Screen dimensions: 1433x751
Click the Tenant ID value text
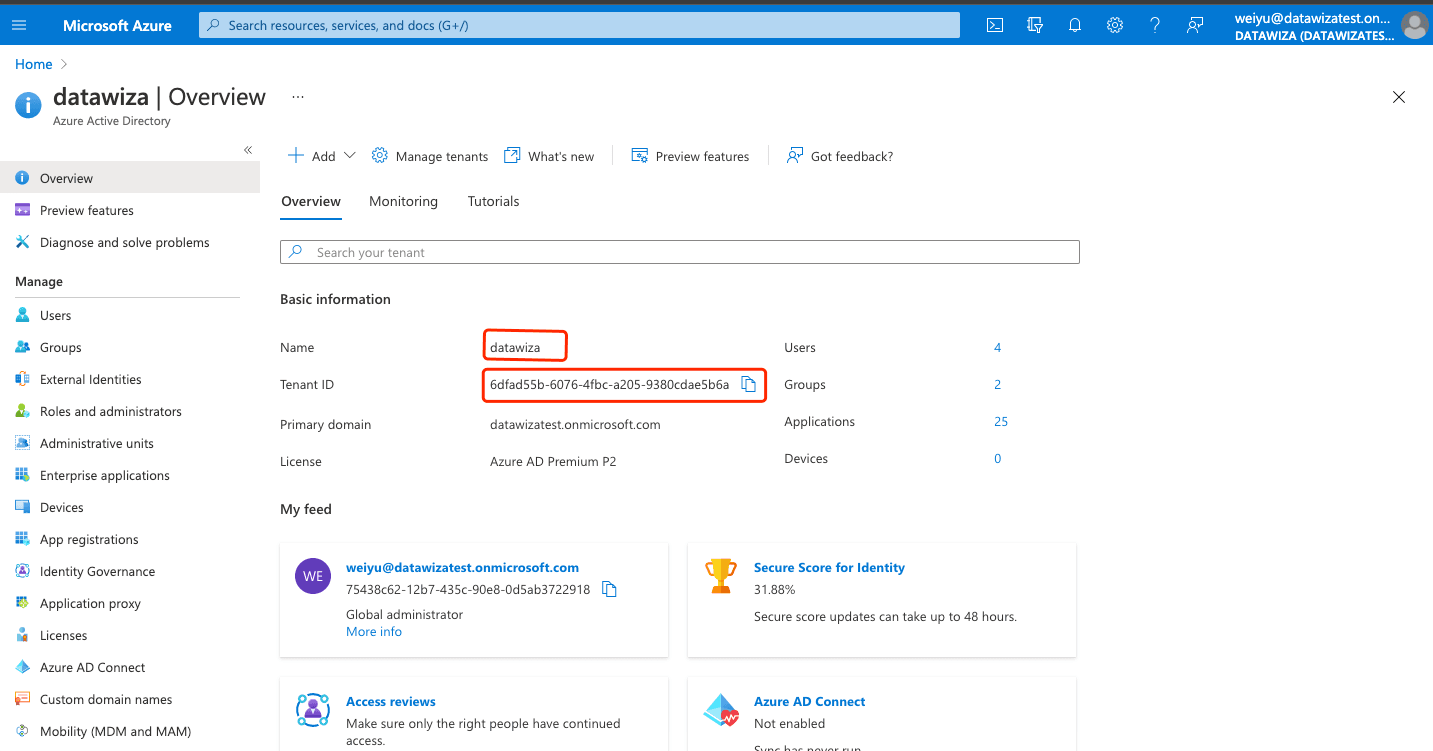609,384
